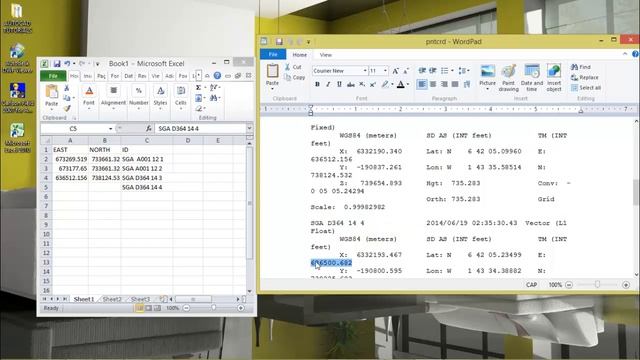Insert Date and time in WordPad
640x360 pixels.
click(532, 78)
